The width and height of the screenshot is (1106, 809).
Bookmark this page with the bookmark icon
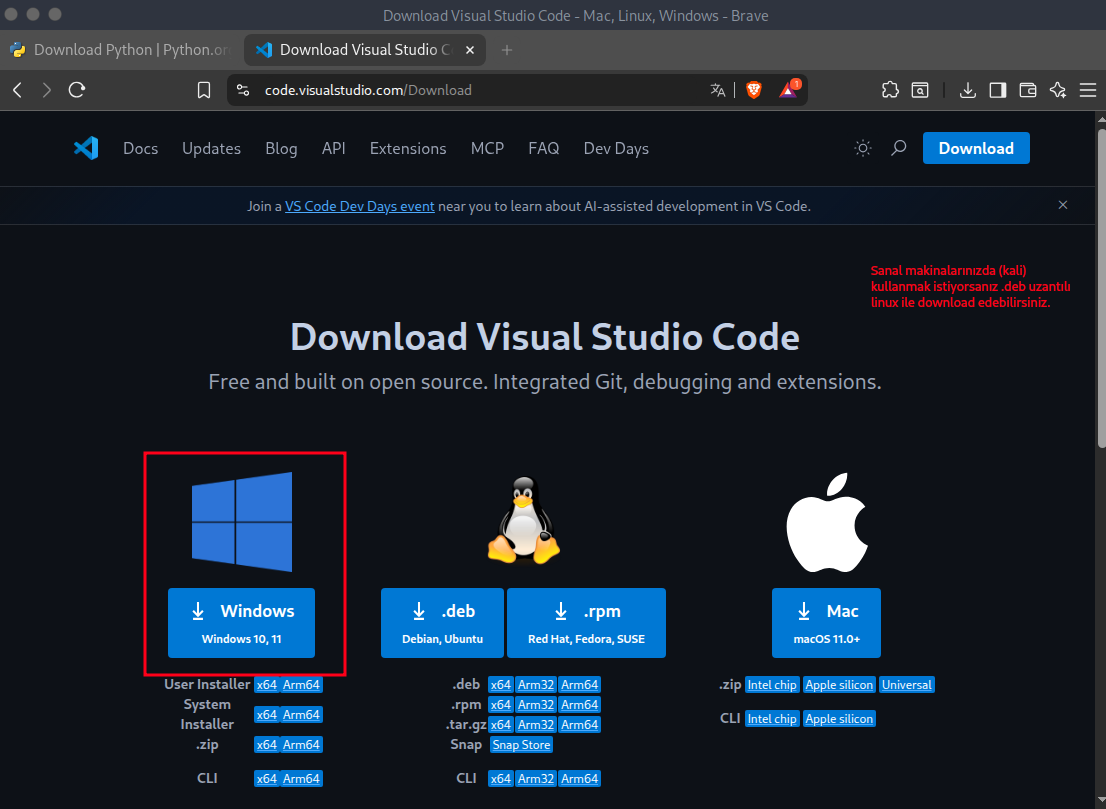204,90
